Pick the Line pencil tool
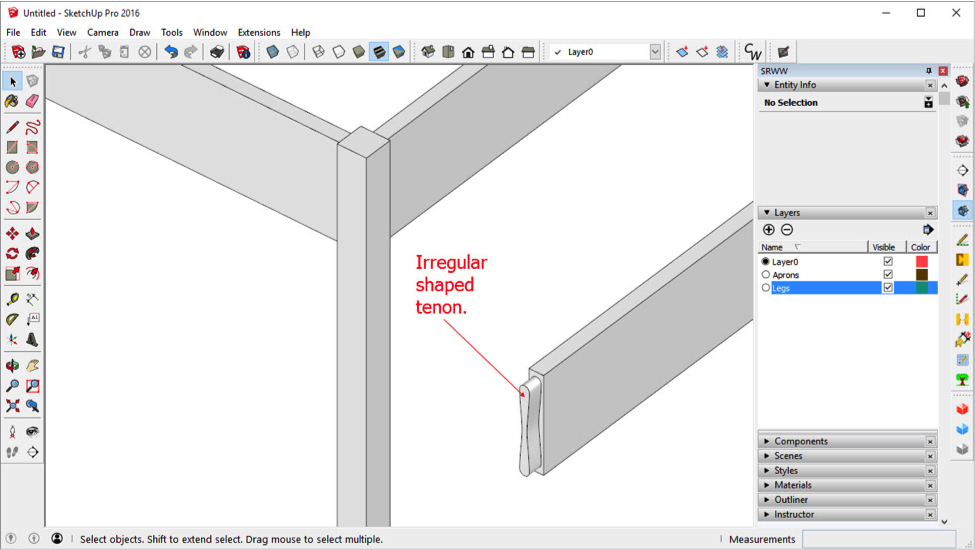This screenshot has height=550, width=975. pos(12,127)
